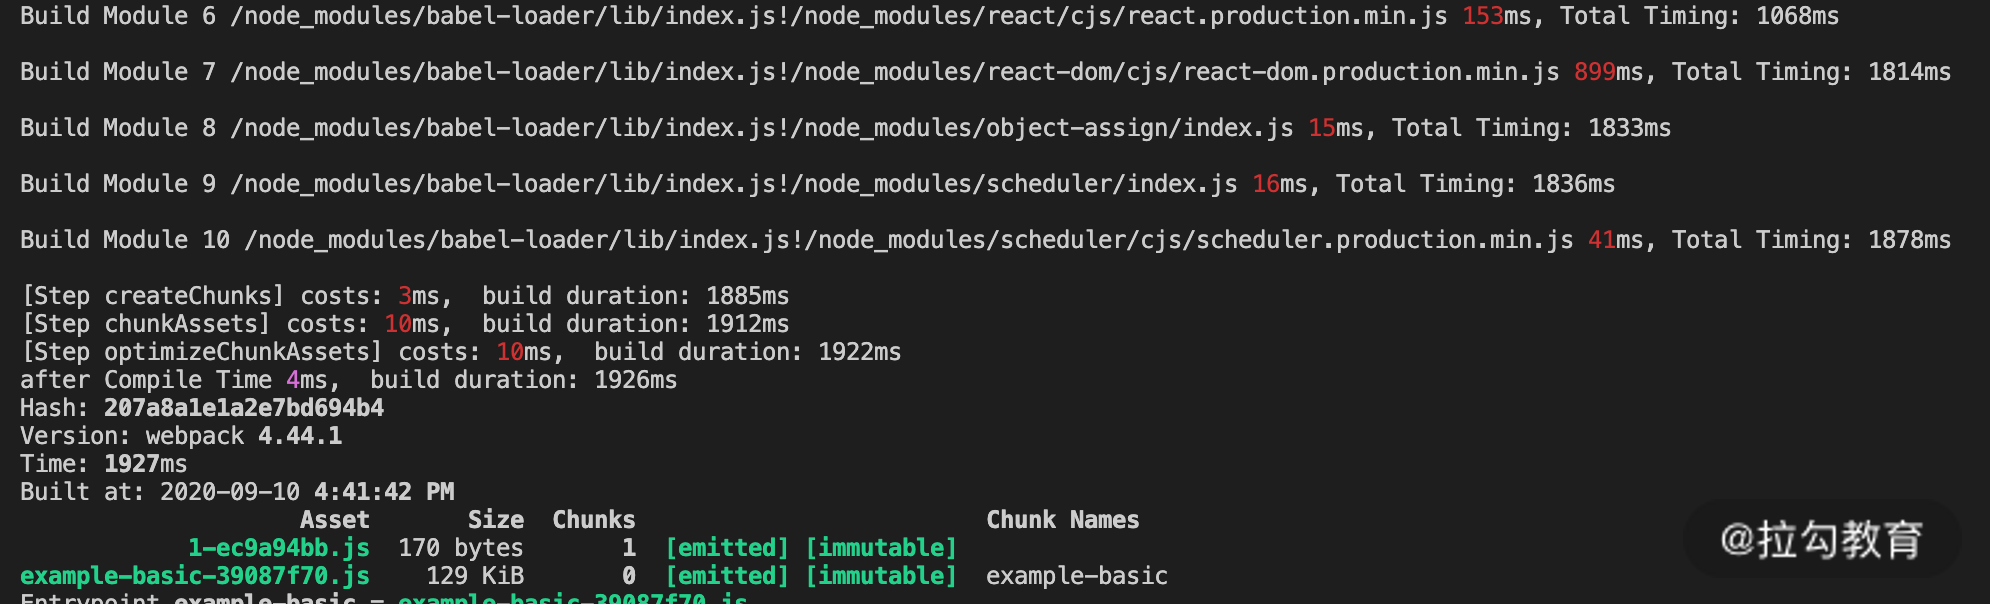The width and height of the screenshot is (1990, 604).
Task: Select the red 153ms timing value
Action: (x=1482, y=16)
